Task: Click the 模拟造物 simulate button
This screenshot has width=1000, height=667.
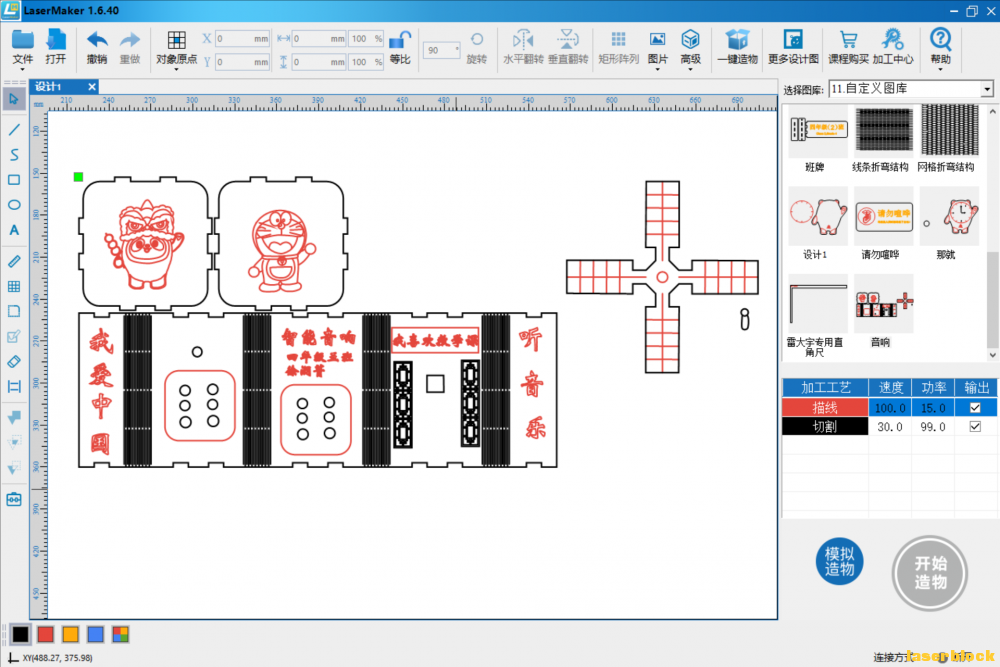Action: [x=839, y=562]
